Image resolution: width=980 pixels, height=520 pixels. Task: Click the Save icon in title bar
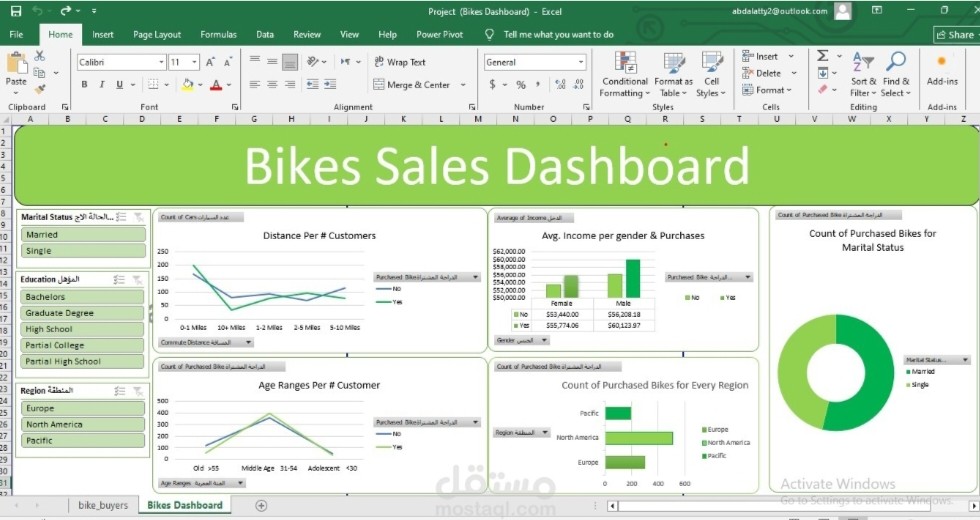[x=16, y=11]
